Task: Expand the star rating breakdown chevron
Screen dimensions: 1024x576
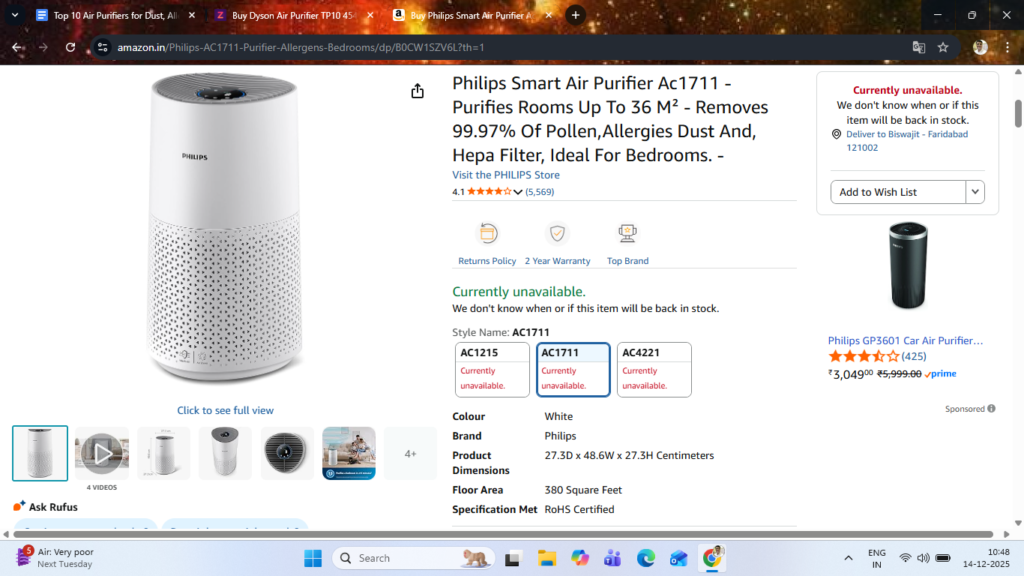Action: click(x=518, y=192)
